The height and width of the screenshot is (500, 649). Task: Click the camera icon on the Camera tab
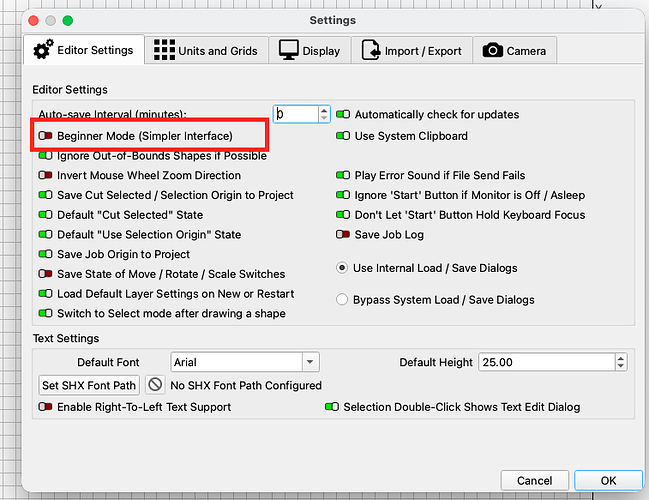tap(493, 50)
